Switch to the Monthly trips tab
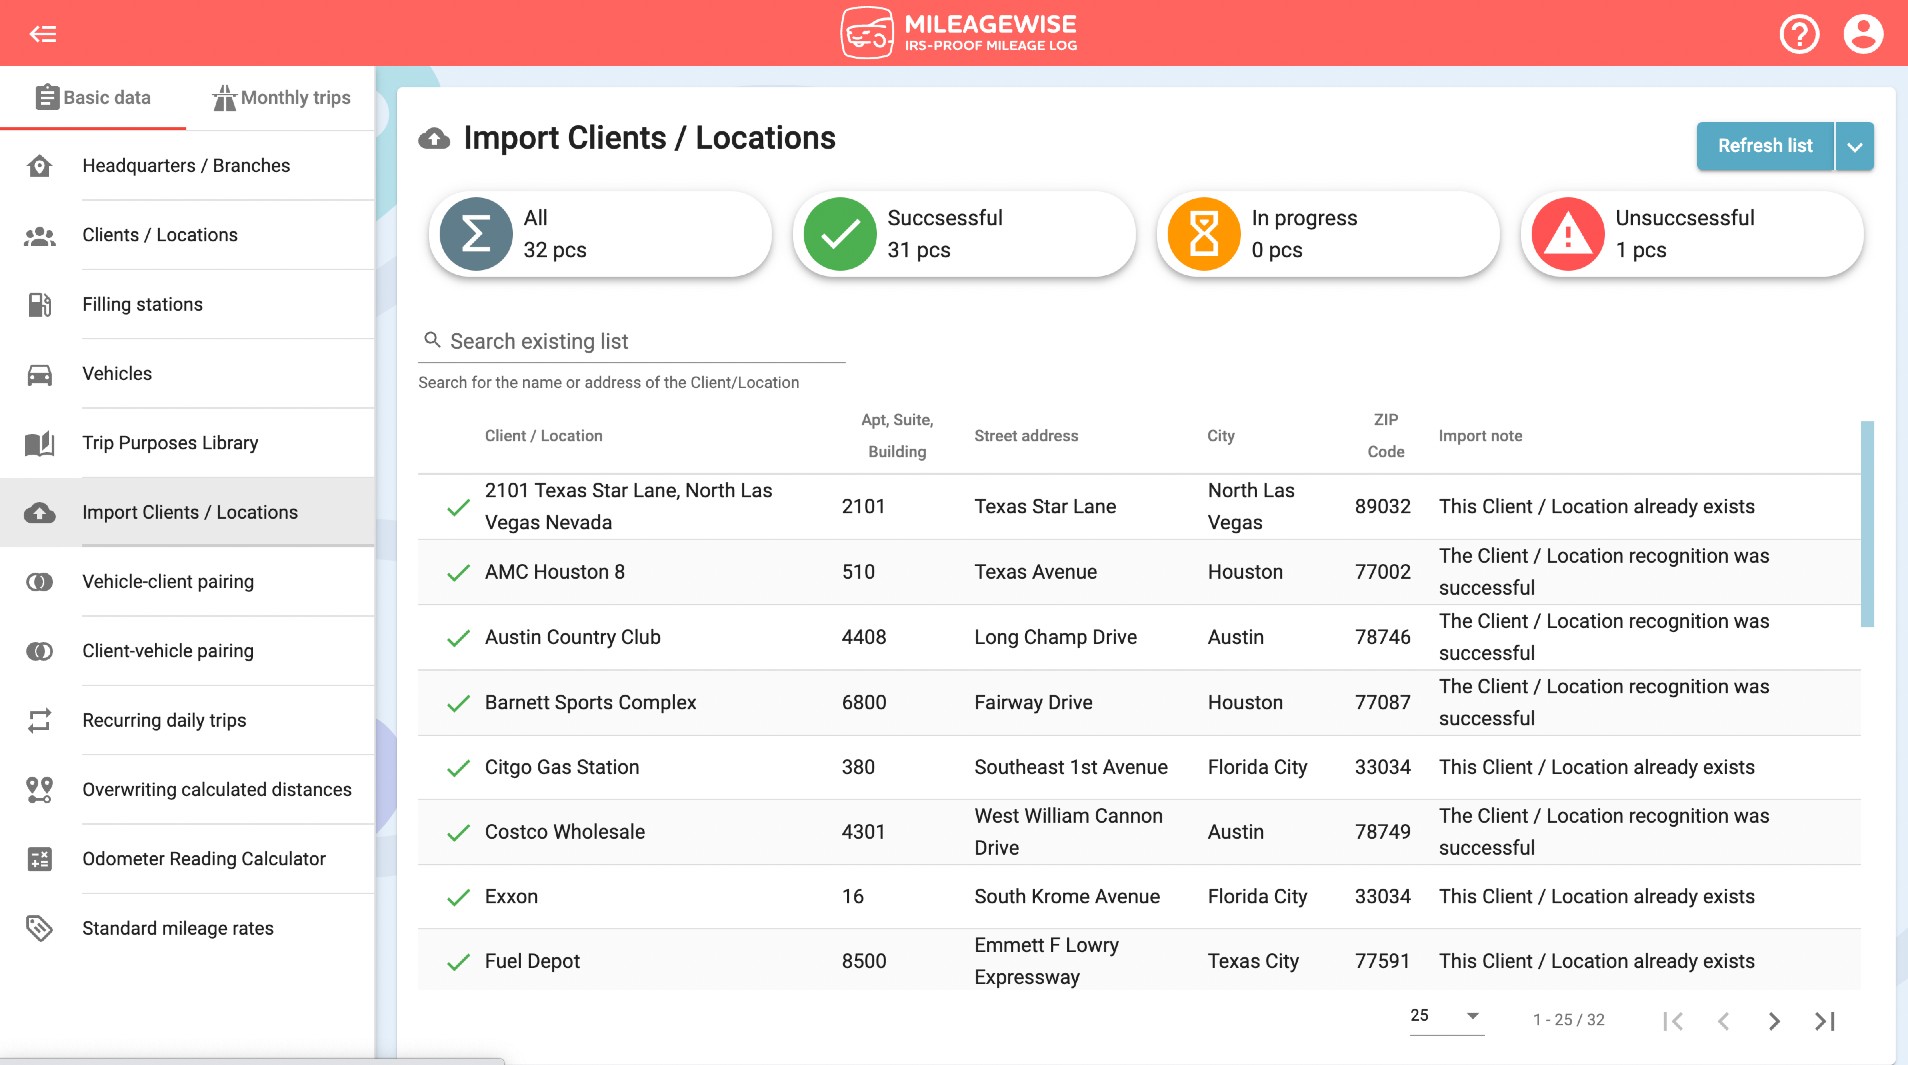 [281, 98]
